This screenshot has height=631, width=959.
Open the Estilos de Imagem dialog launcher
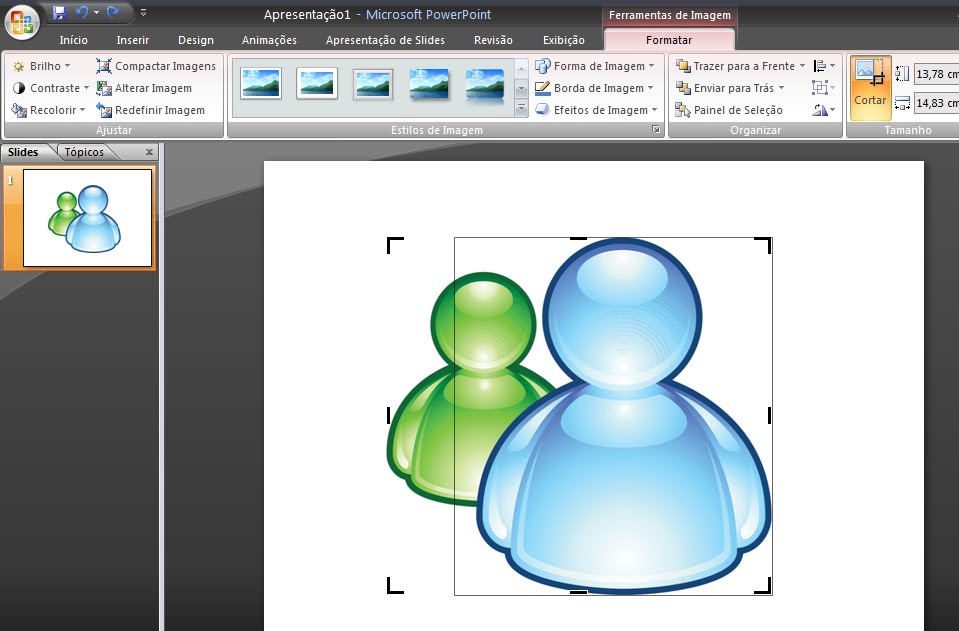(x=656, y=129)
